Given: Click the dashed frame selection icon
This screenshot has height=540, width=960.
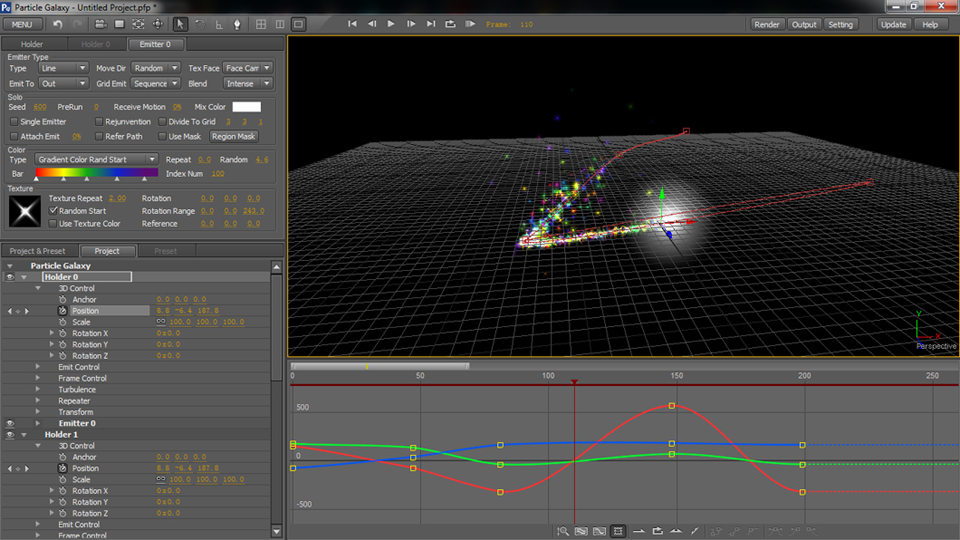Looking at the screenshot, I should coord(139,24).
